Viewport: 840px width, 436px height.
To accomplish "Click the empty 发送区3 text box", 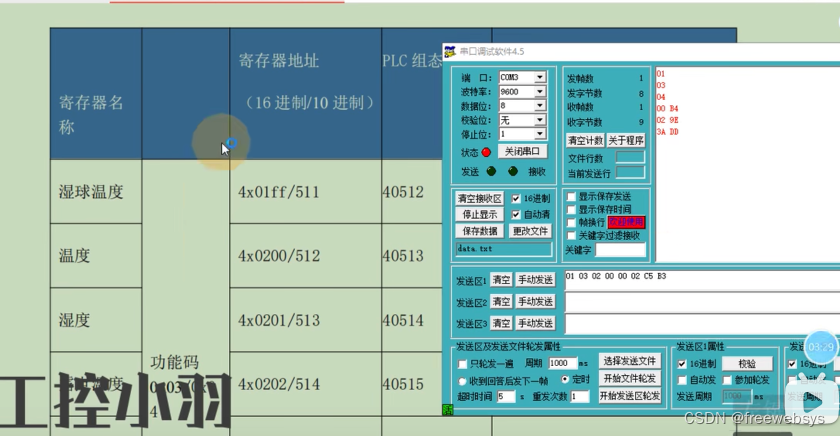I will [702, 324].
